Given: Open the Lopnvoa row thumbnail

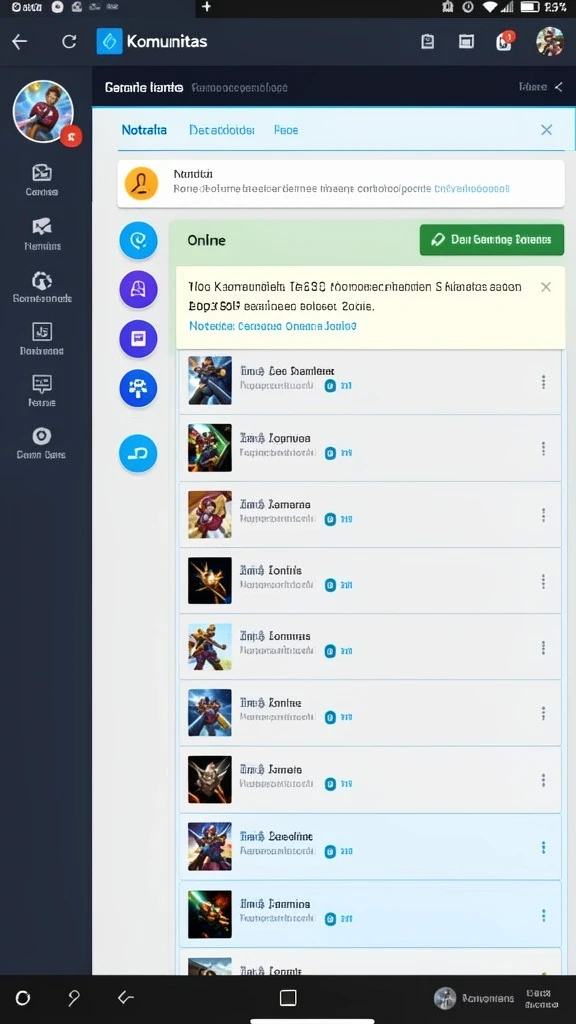Looking at the screenshot, I should [x=210, y=448].
